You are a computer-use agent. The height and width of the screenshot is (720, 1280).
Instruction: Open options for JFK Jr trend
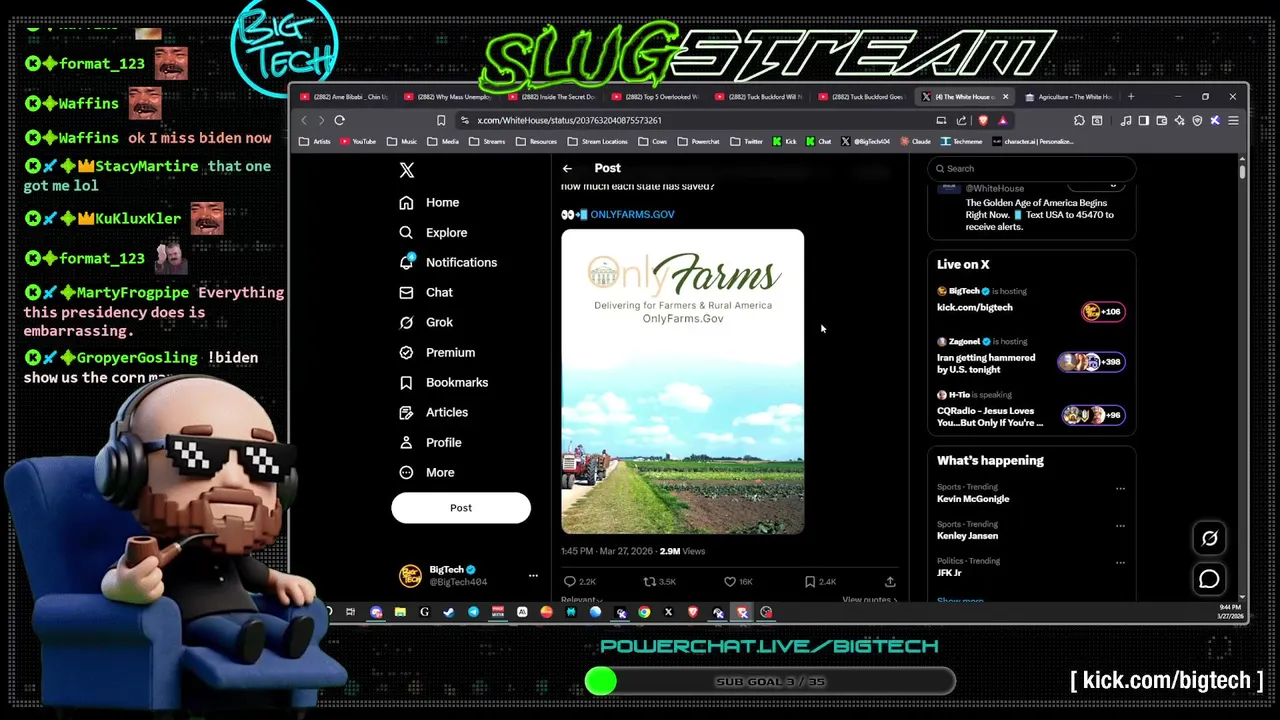1120,563
